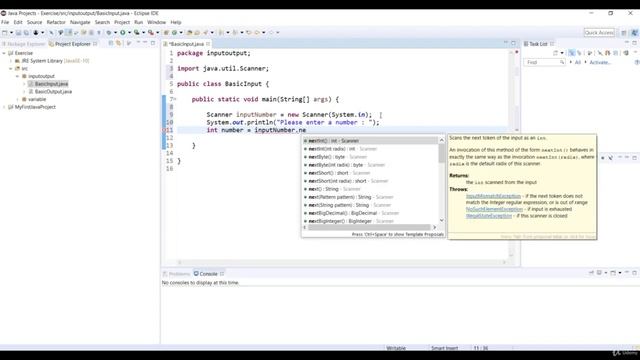Open InputMismatchException link in Javadoc popup
This screenshot has height=360, width=640.
(x=493, y=196)
